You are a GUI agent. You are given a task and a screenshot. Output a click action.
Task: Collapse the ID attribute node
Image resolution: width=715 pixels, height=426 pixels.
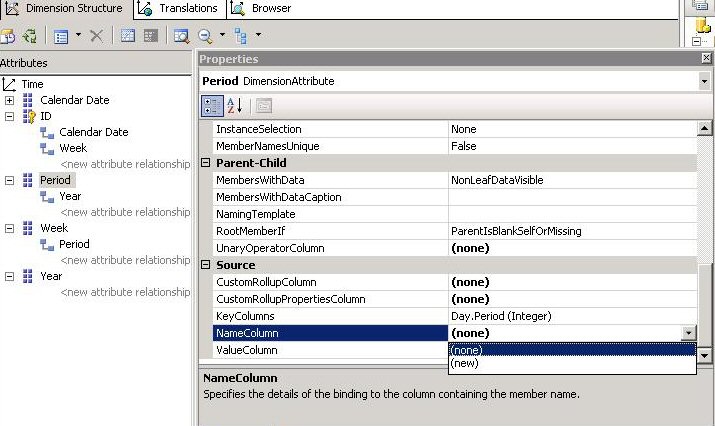click(x=9, y=116)
